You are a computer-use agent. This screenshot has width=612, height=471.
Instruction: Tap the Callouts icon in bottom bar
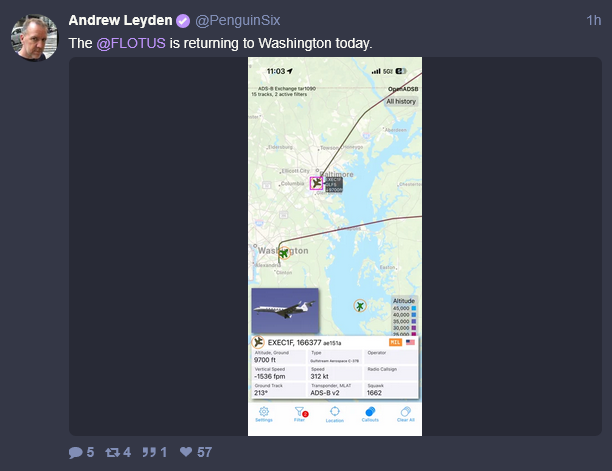tap(370, 414)
